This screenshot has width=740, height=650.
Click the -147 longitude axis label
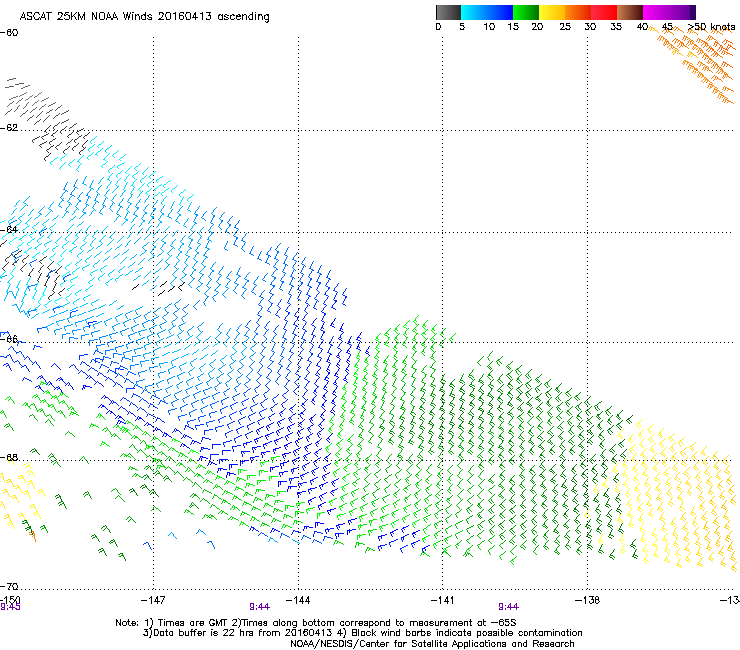153,600
